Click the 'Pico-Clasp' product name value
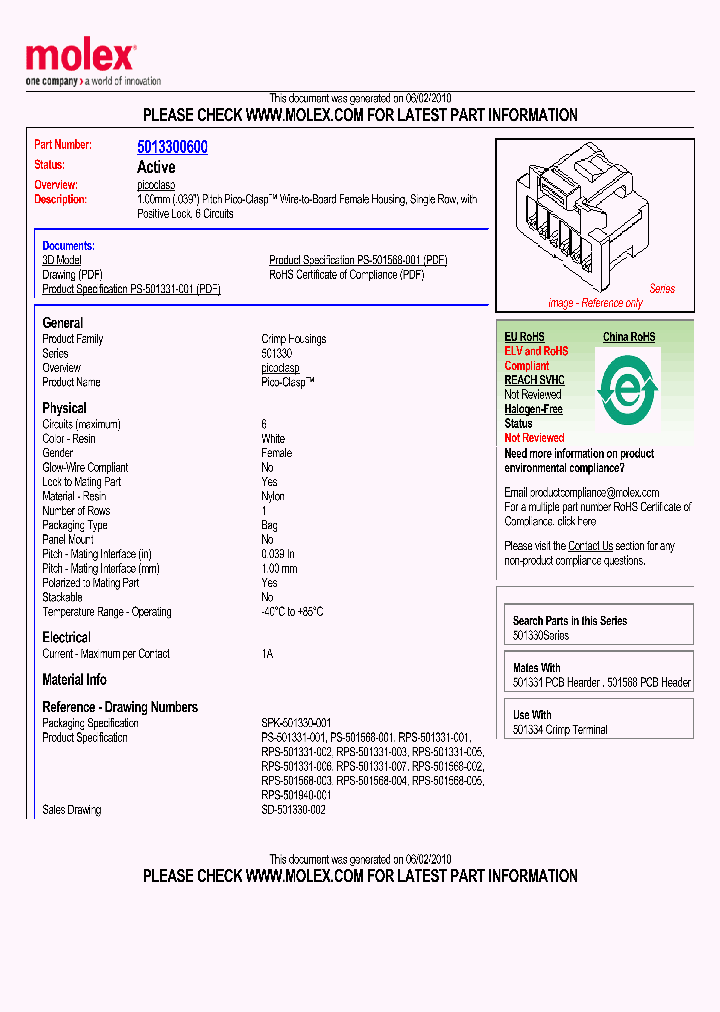This screenshot has height=1012, width=720. tap(288, 382)
